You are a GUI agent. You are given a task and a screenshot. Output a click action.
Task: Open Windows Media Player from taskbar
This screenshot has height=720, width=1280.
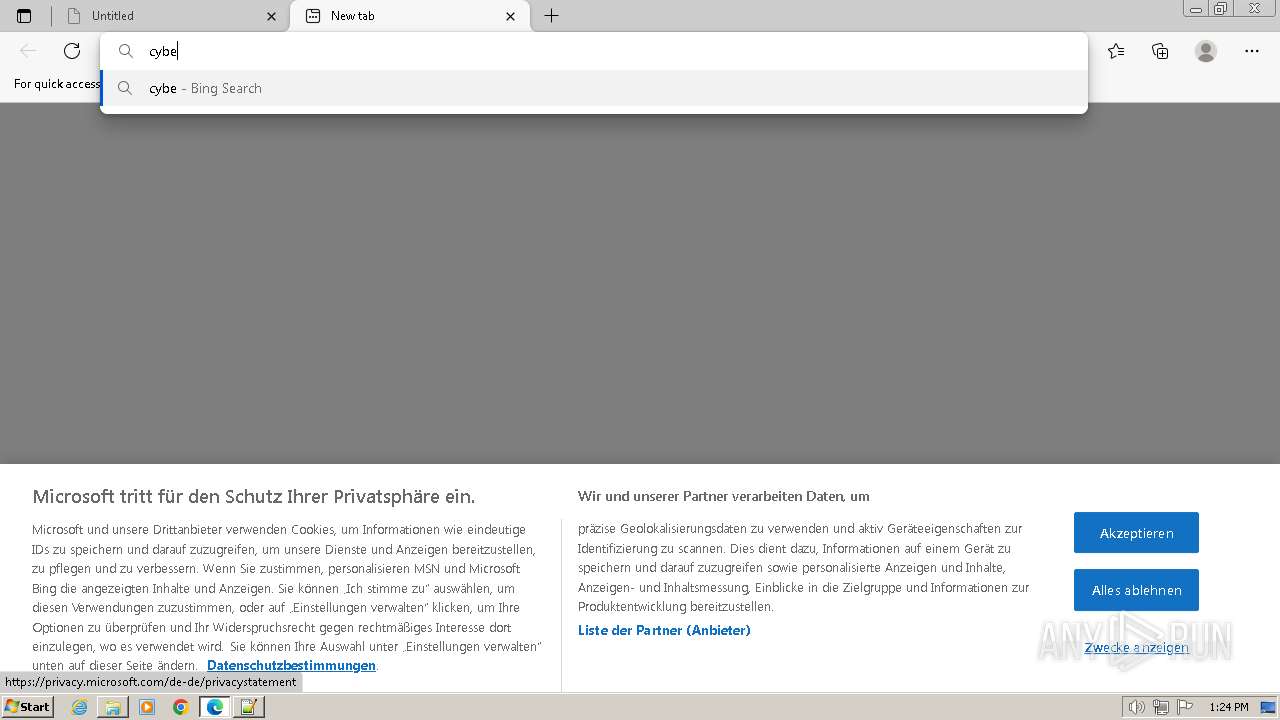click(x=147, y=707)
